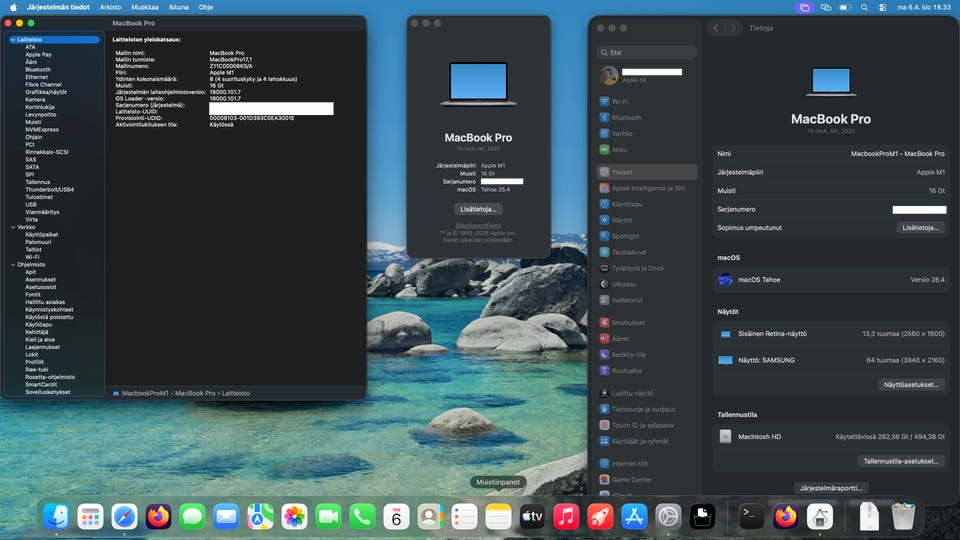Screen dimensions: 960x540
Task: Select Wi-Fi under Verkko in tree
Action: click(x=32, y=257)
